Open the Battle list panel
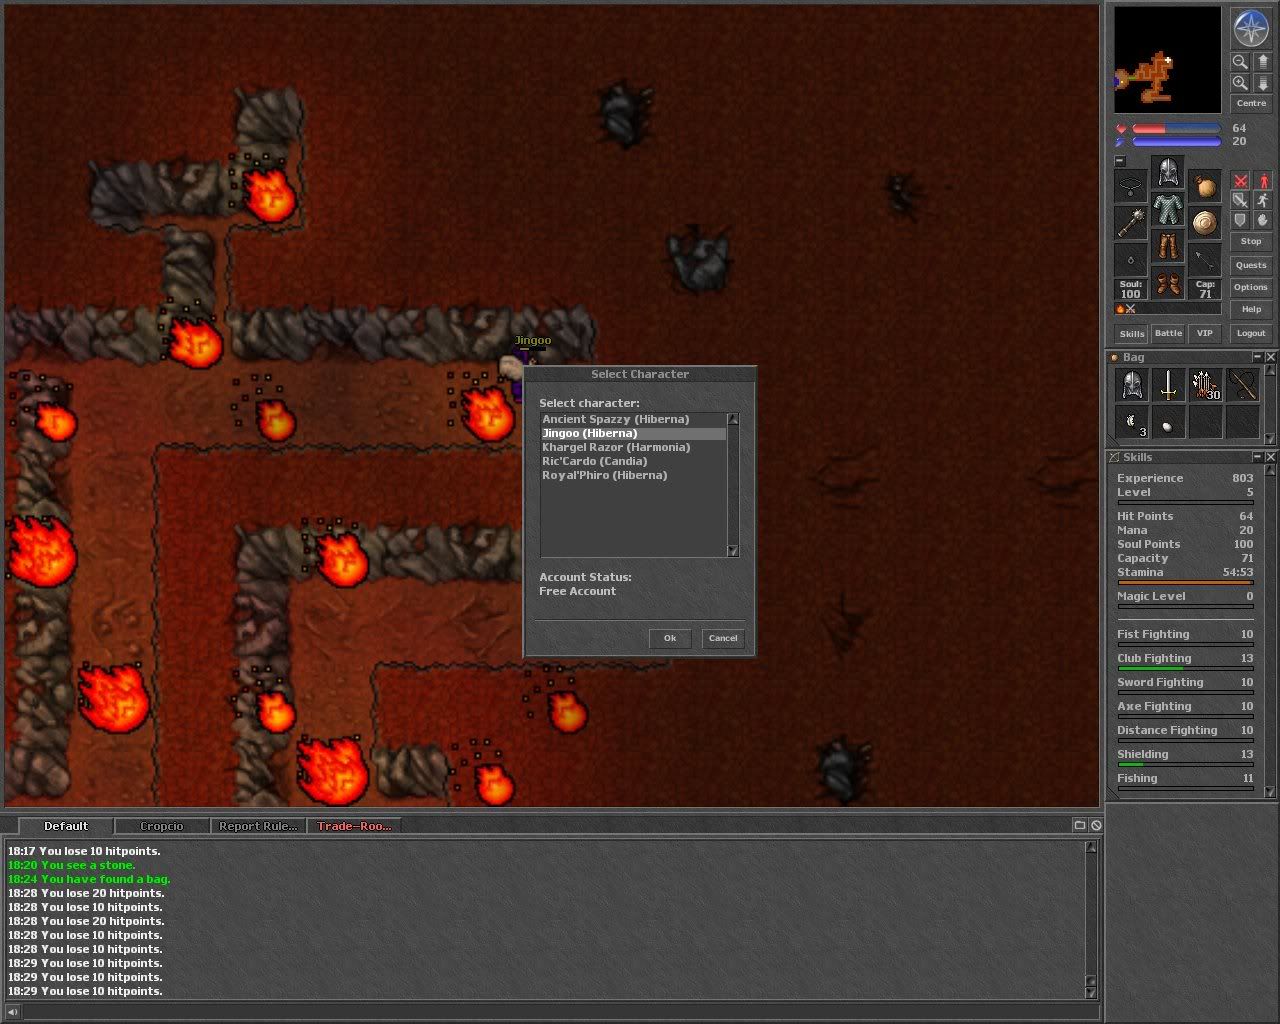 coord(1168,333)
